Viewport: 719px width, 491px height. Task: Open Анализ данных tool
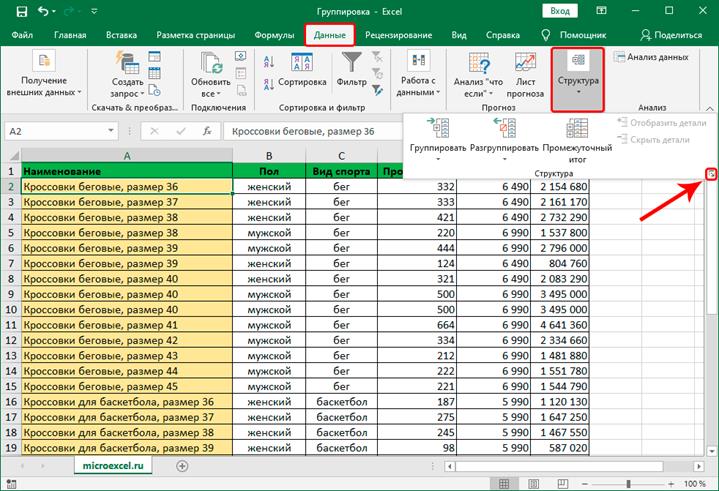651,57
